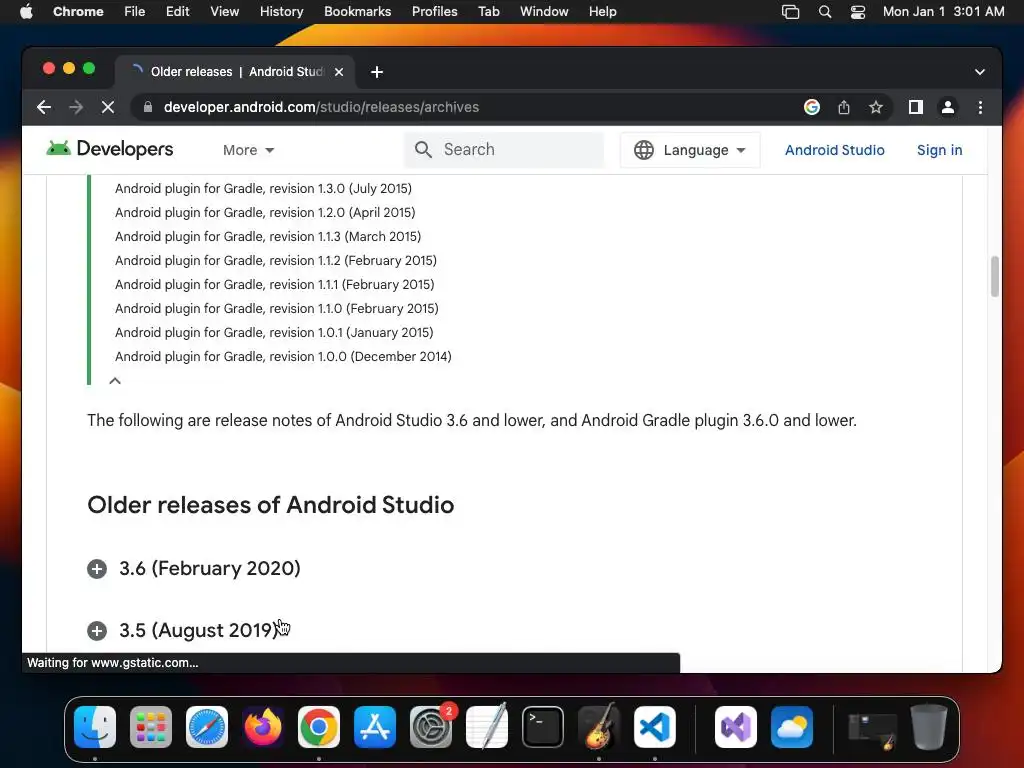Image resolution: width=1024 pixels, height=768 pixels.
Task: Open Gradle plugin revision 1.1.3 (March 2015)
Action: (x=268, y=236)
